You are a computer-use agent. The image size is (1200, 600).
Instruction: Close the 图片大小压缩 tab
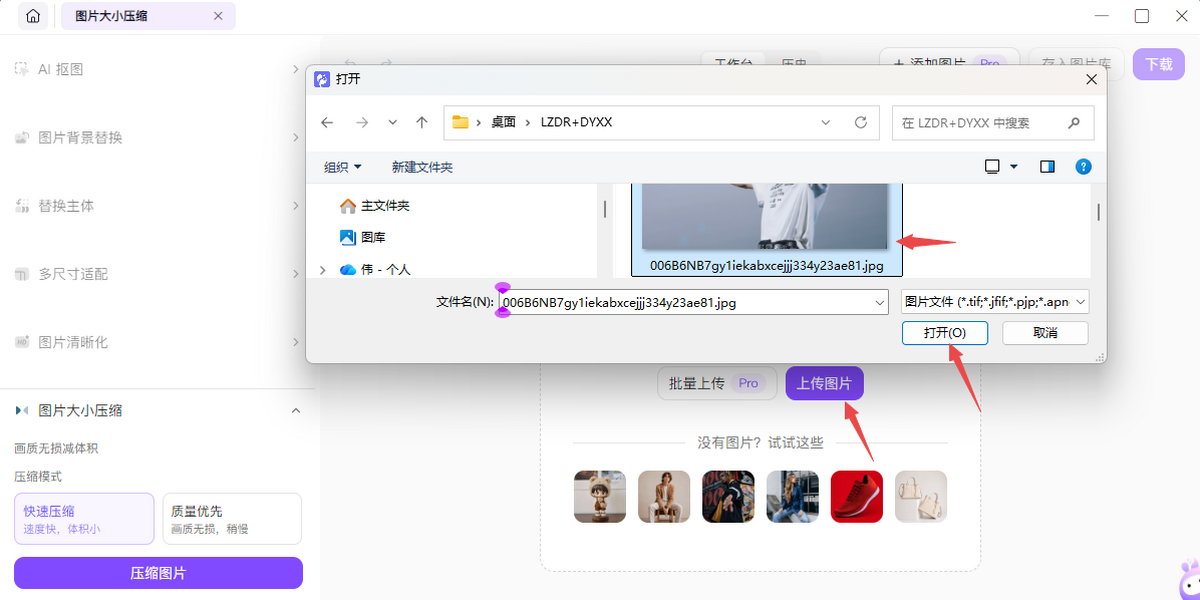219,16
